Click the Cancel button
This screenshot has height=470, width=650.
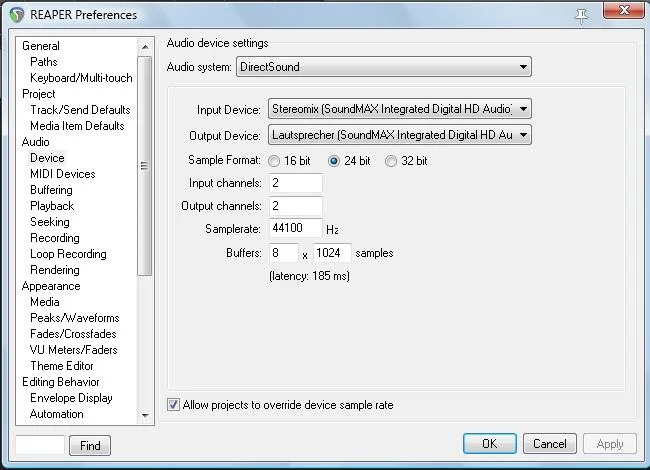click(x=550, y=444)
